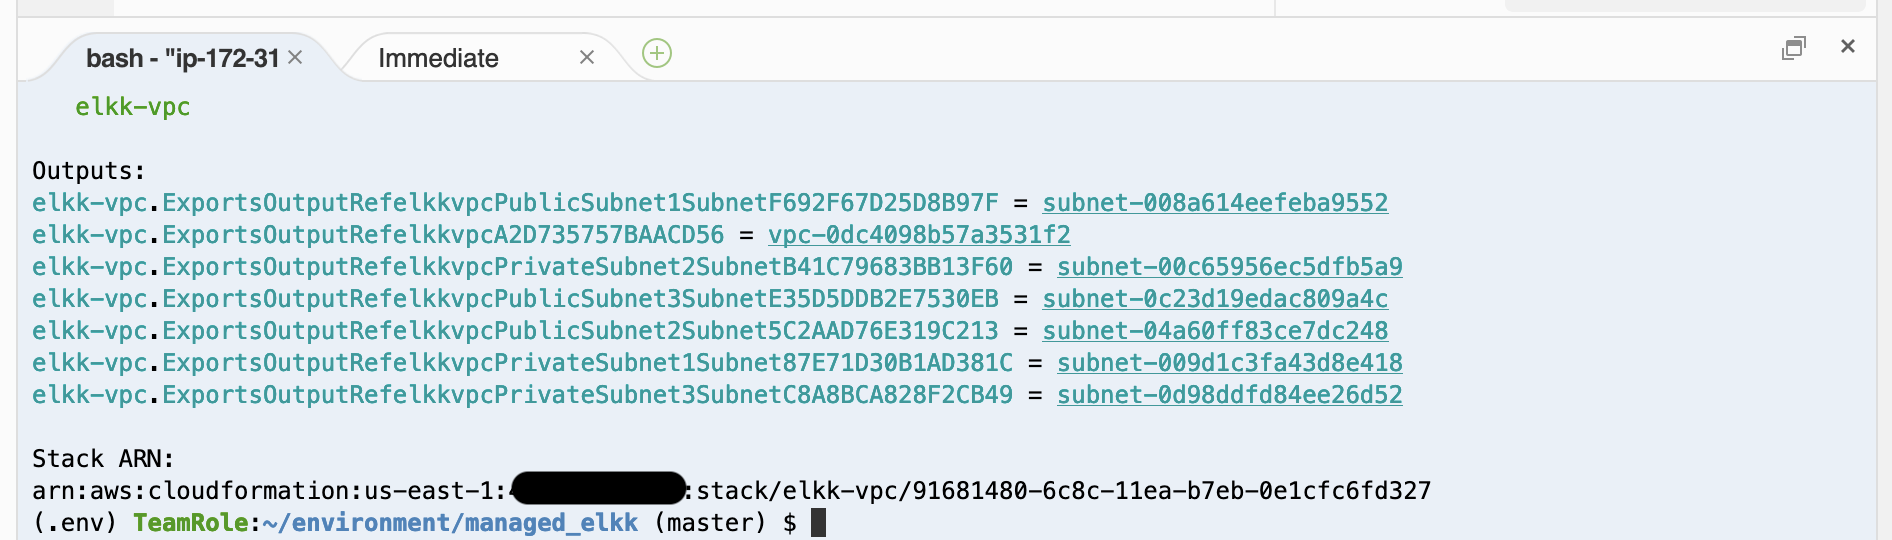1892x540 pixels.
Task: Click the TeamRole text in prompt
Action: tap(190, 523)
